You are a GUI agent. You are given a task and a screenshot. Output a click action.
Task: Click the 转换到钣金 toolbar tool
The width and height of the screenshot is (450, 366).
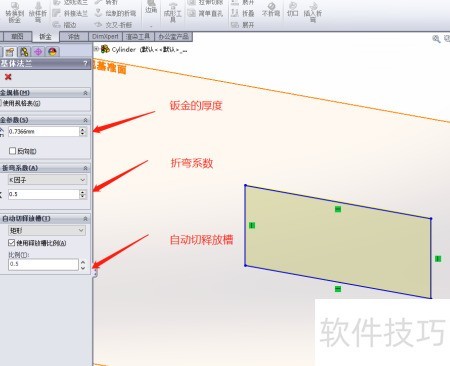click(15, 12)
